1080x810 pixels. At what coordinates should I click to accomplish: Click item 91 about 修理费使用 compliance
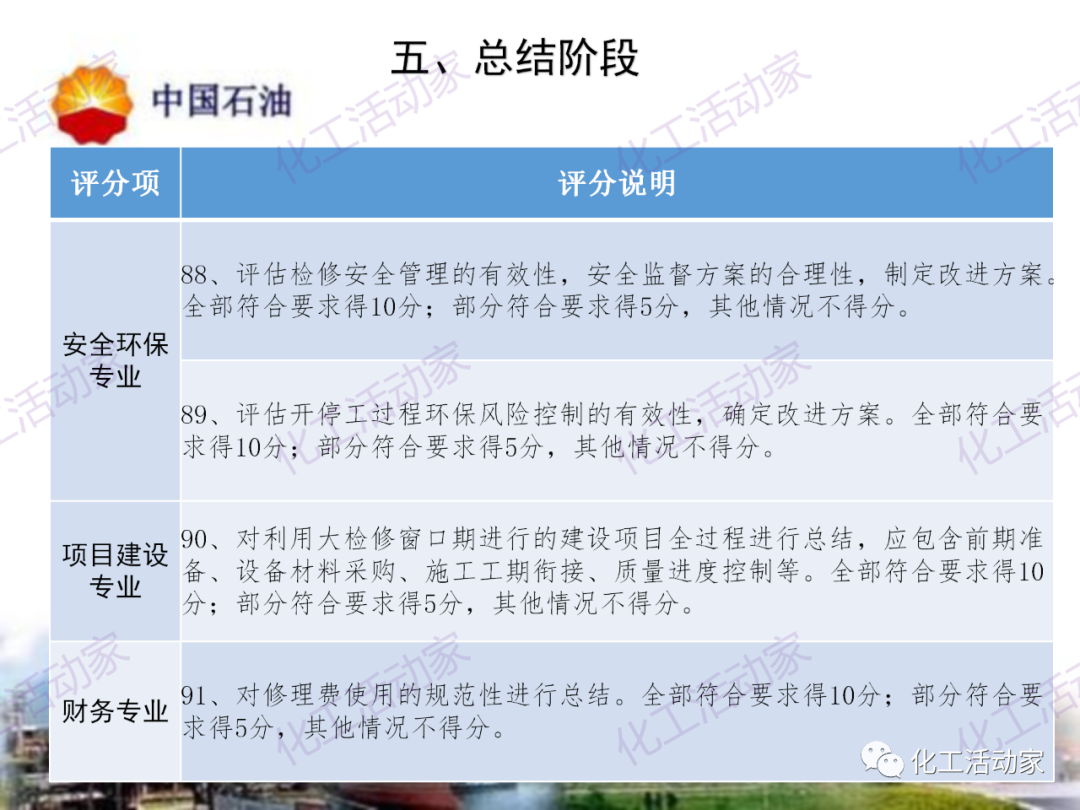tap(616, 711)
